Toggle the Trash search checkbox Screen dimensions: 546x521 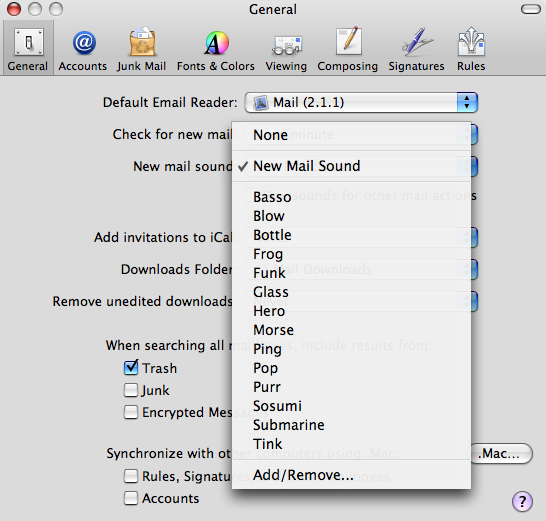point(131,367)
